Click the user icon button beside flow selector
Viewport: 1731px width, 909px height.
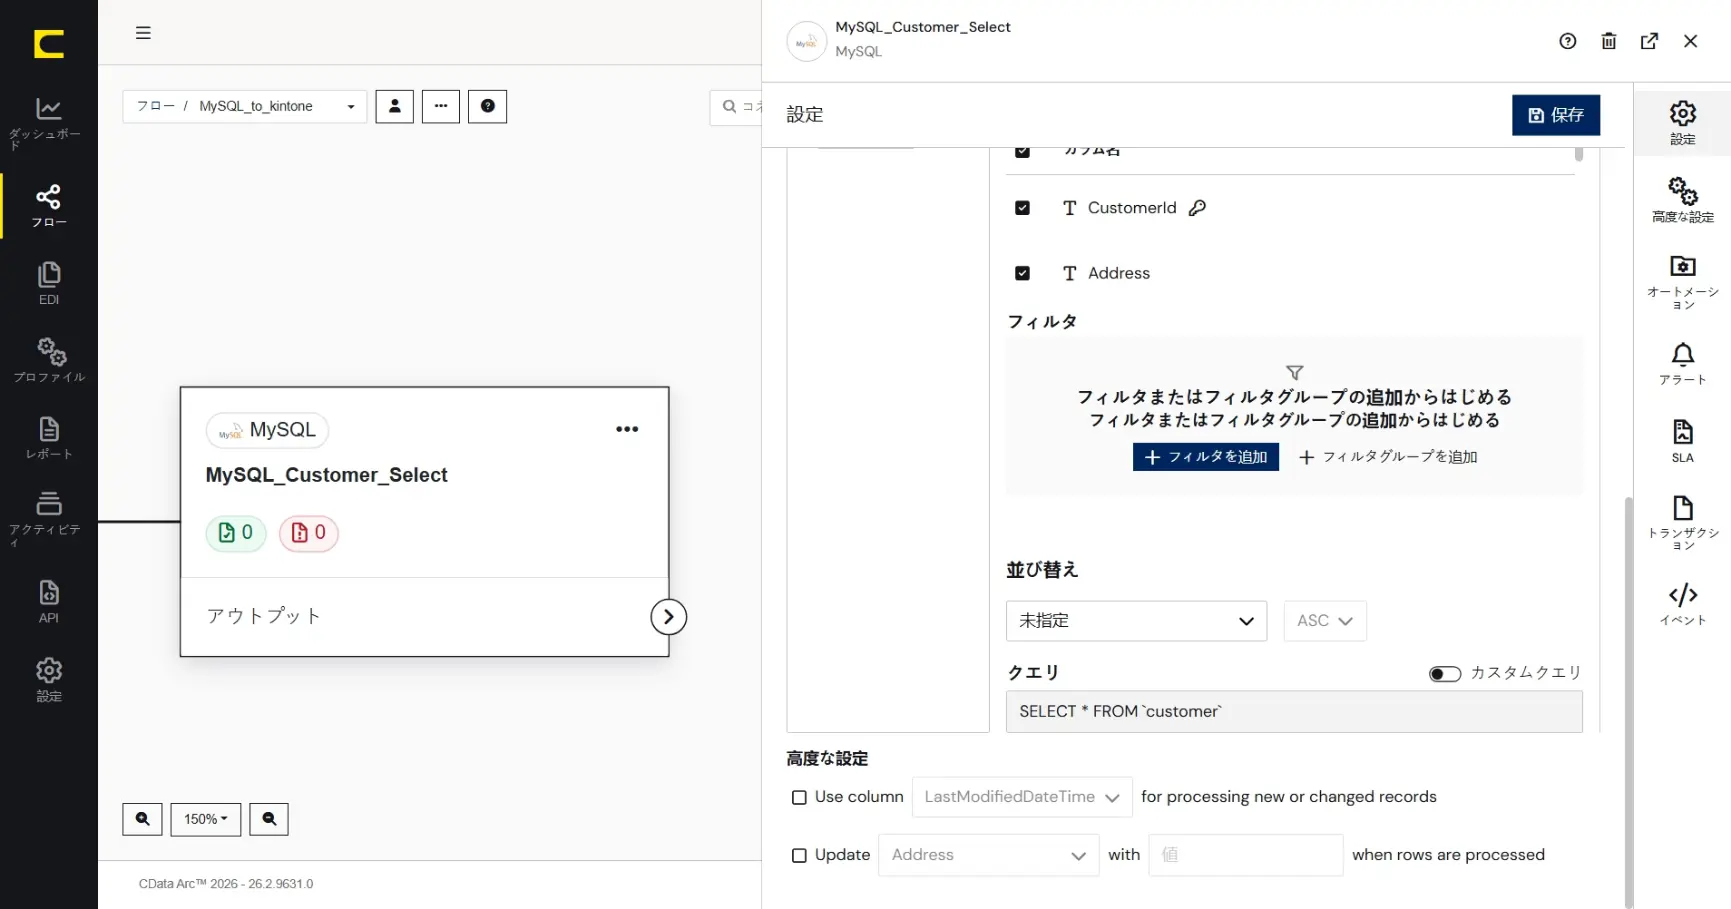(x=395, y=106)
